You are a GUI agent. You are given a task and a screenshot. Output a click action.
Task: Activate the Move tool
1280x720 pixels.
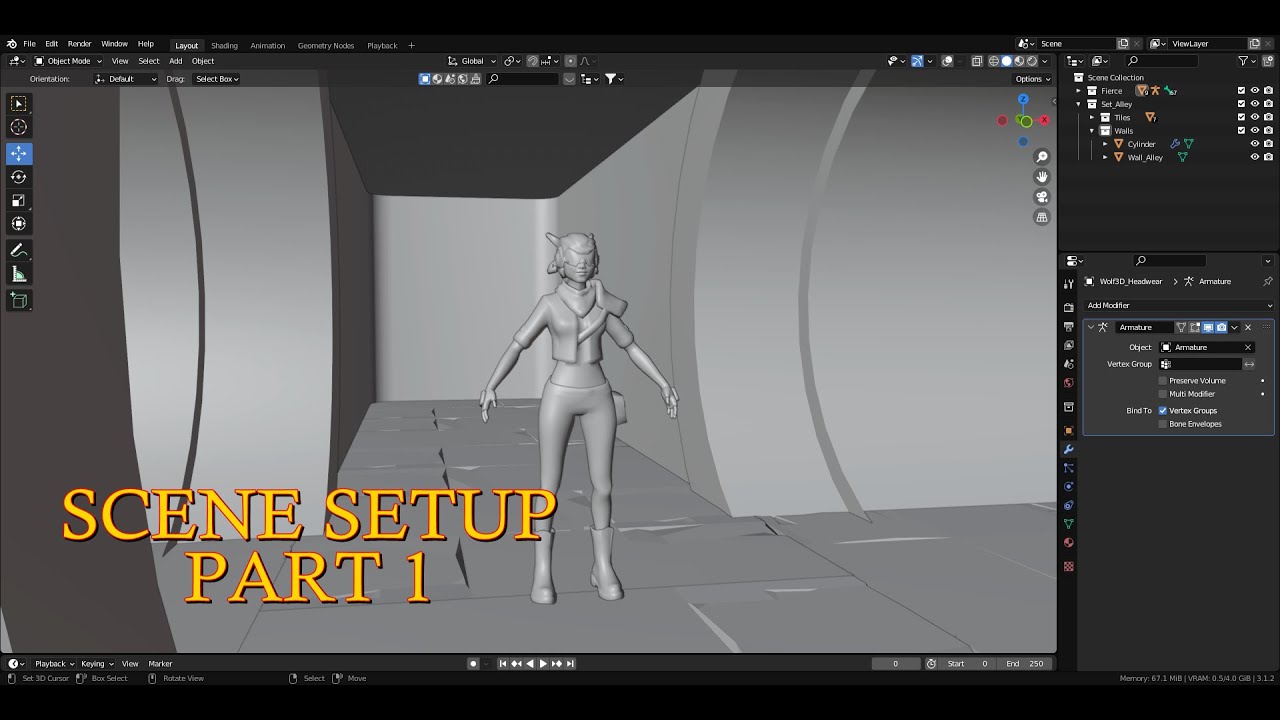click(19, 154)
